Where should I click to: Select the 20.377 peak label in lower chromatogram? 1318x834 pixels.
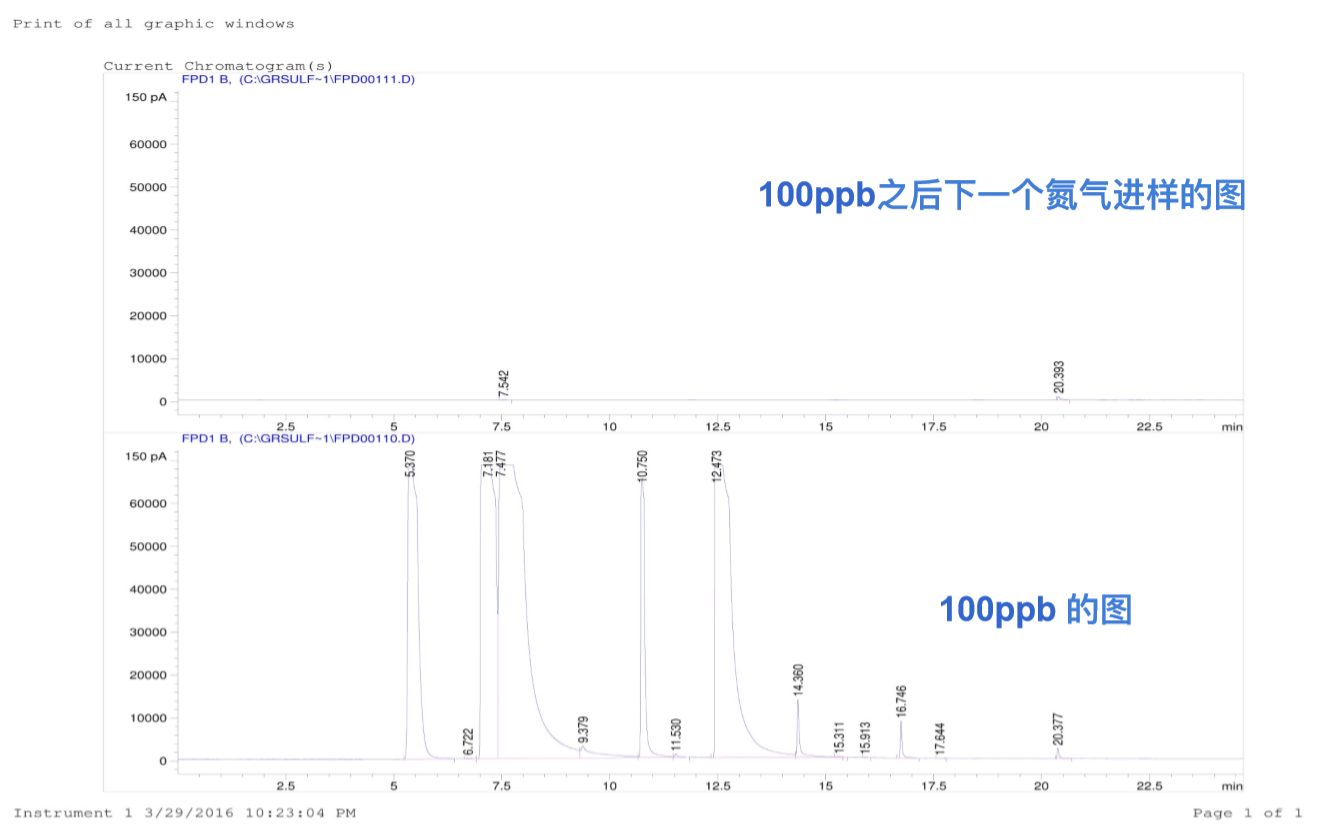pos(1058,729)
